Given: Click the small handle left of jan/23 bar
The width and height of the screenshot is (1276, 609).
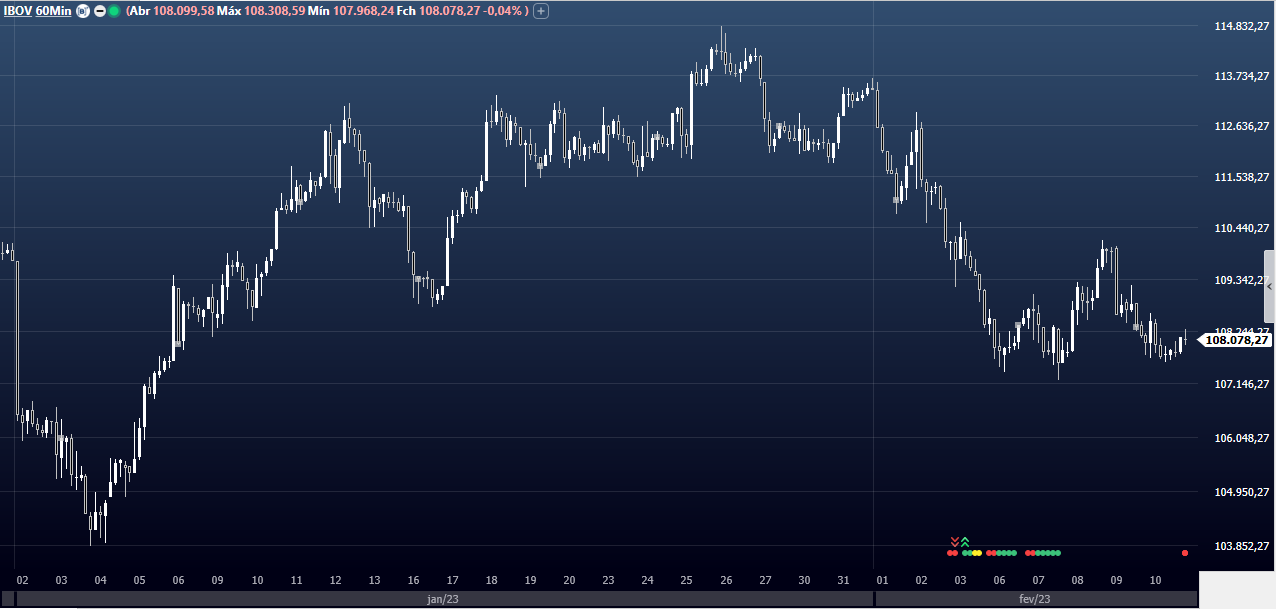Looking at the screenshot, I should click(9, 599).
